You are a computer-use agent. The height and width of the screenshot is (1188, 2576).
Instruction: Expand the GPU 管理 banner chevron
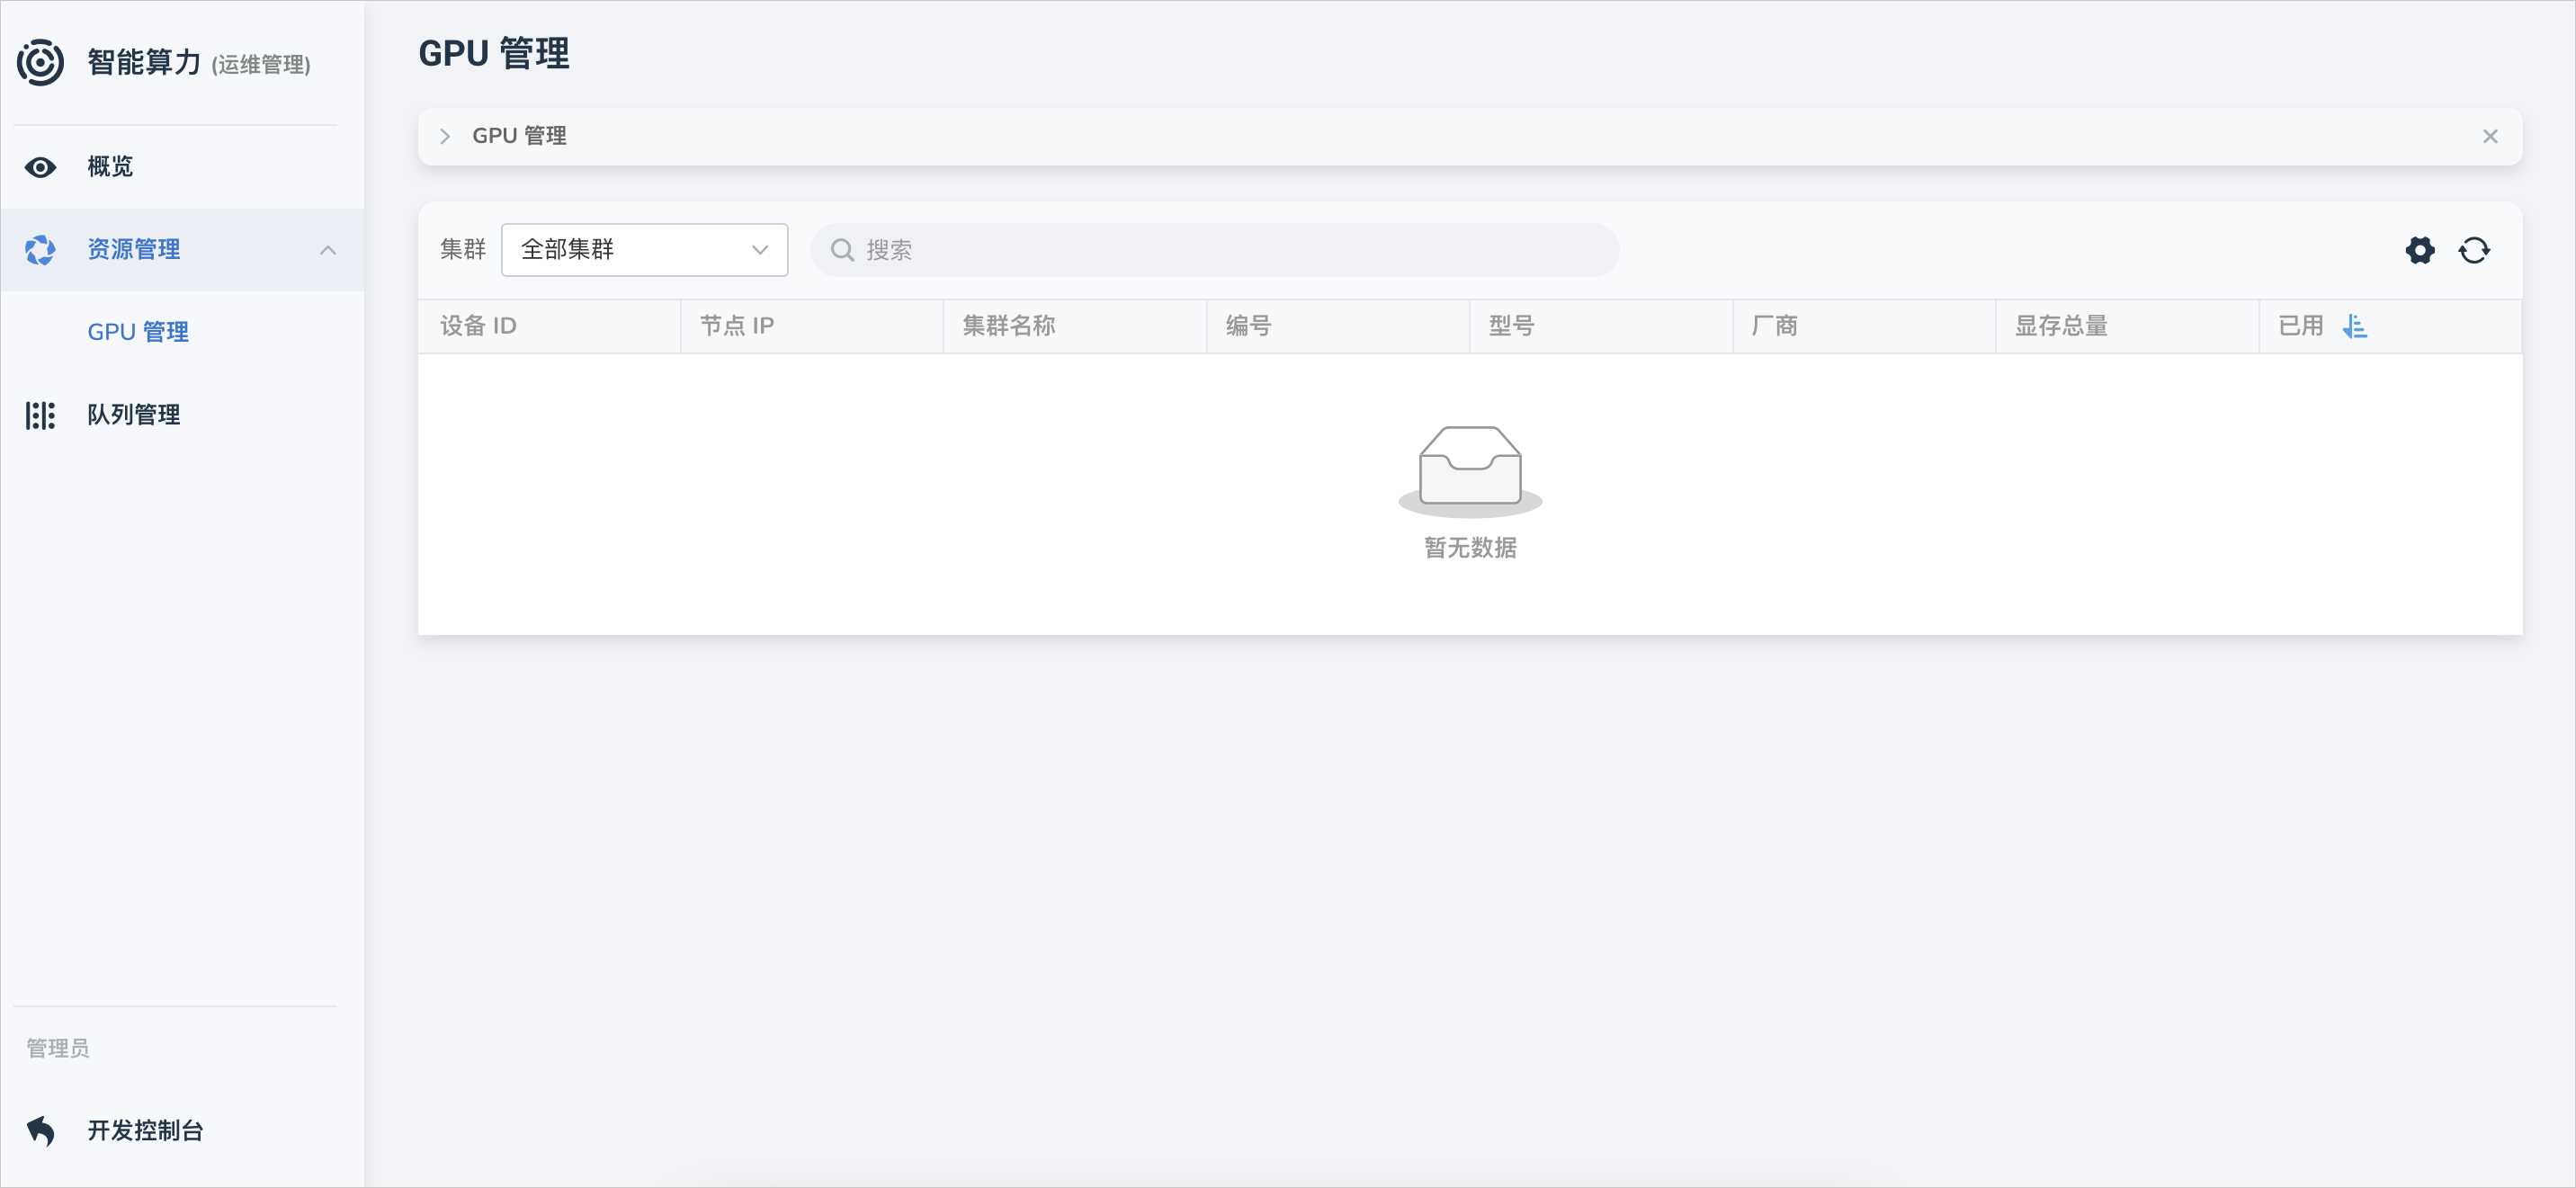click(445, 136)
